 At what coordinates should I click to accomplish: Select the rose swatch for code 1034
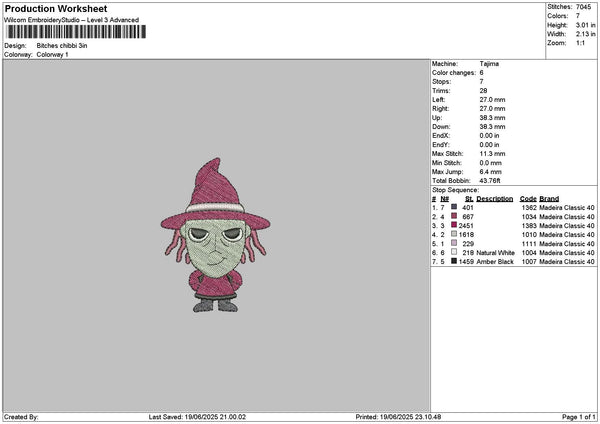tap(454, 217)
